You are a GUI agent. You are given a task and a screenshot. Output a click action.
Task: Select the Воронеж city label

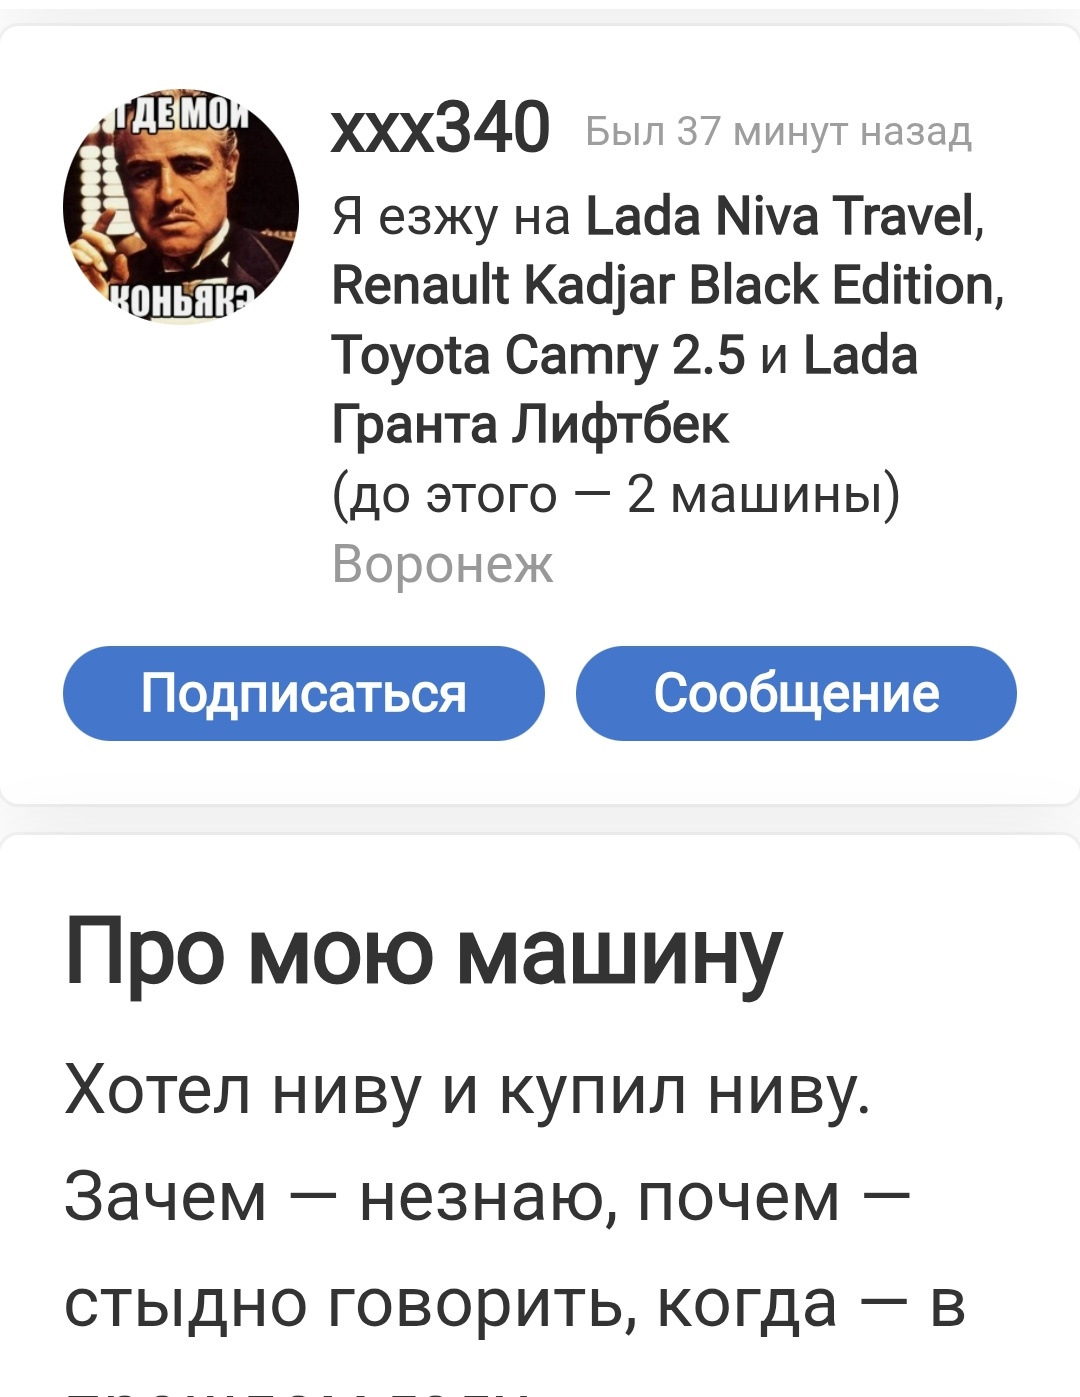(x=442, y=565)
